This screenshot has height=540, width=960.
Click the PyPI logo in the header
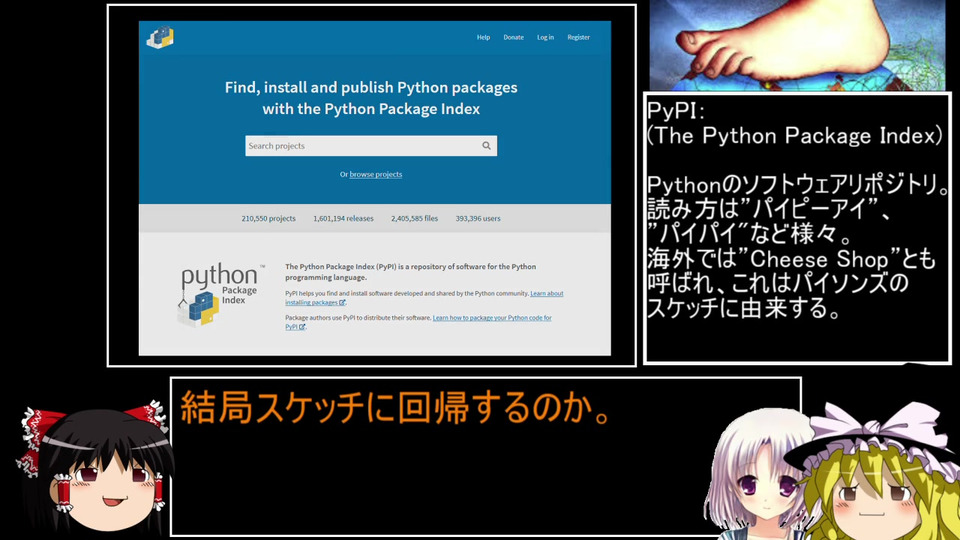160,37
